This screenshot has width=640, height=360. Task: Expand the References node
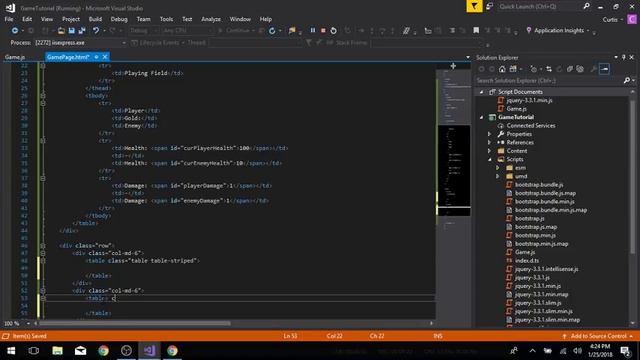489,143
